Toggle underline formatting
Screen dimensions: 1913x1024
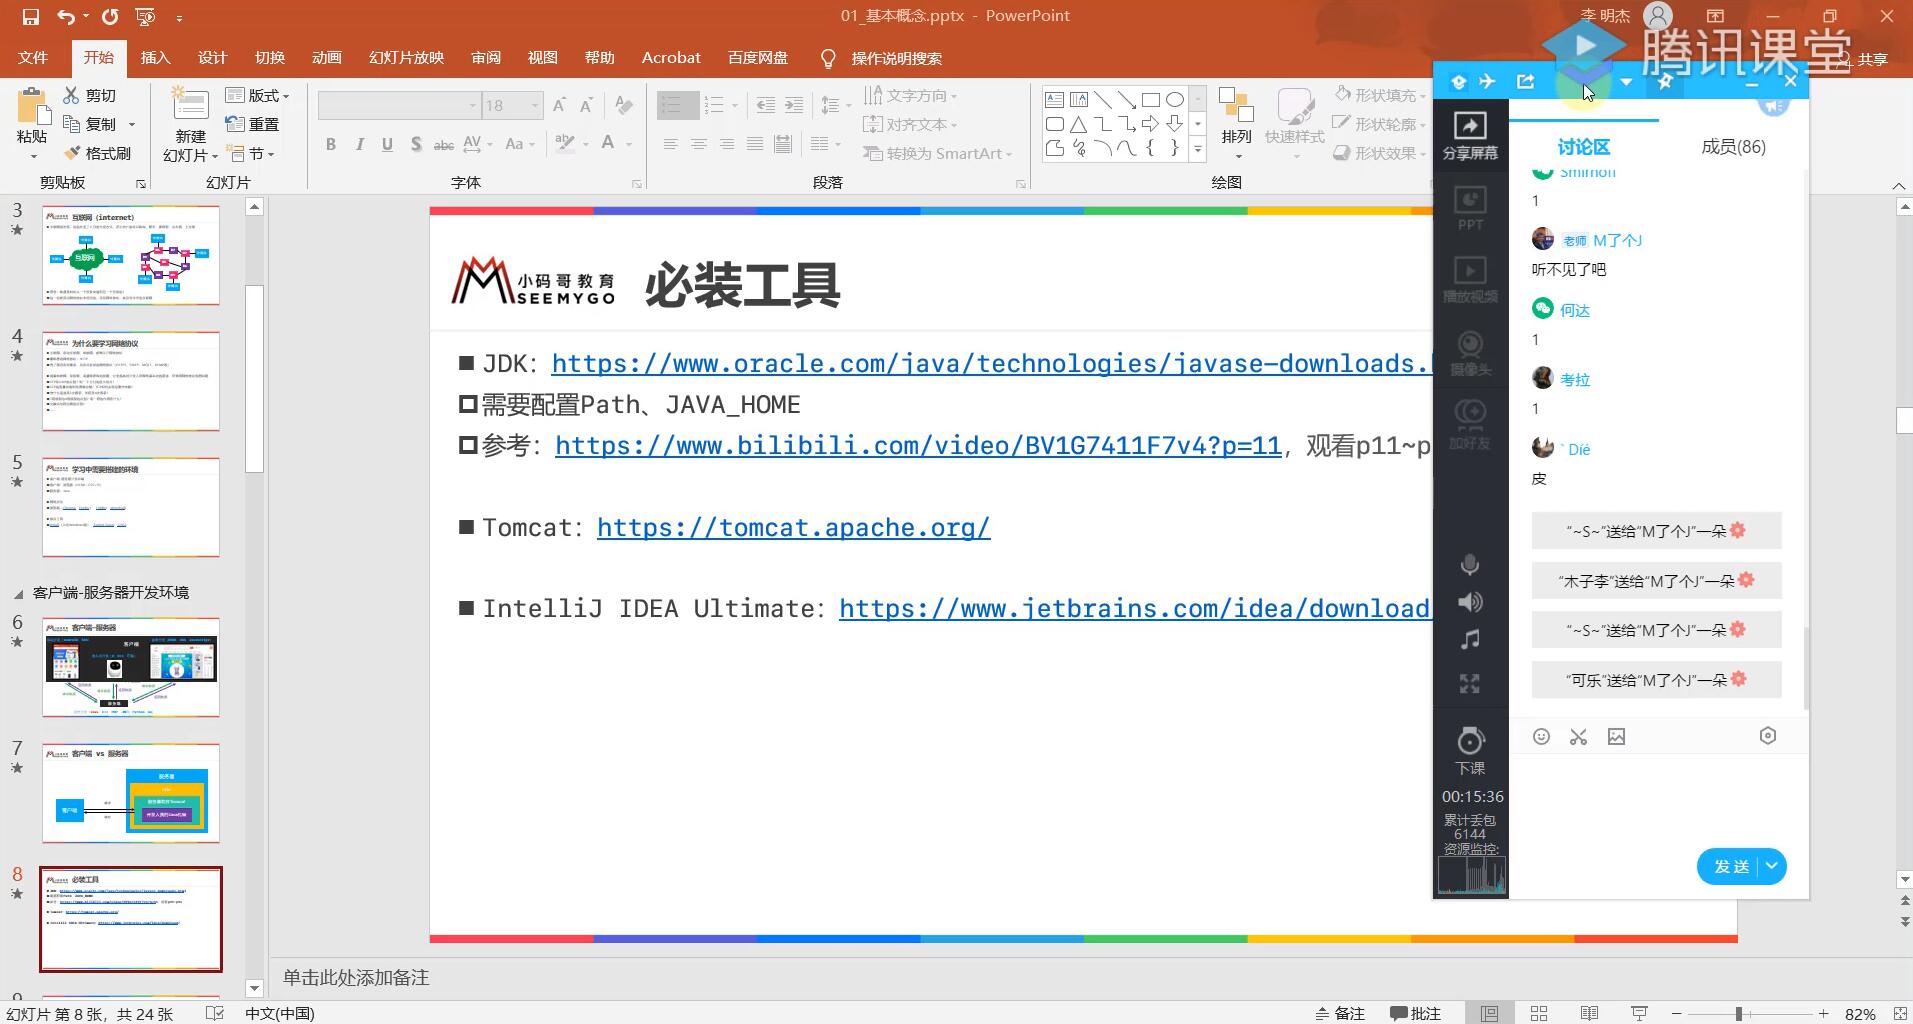[x=387, y=145]
